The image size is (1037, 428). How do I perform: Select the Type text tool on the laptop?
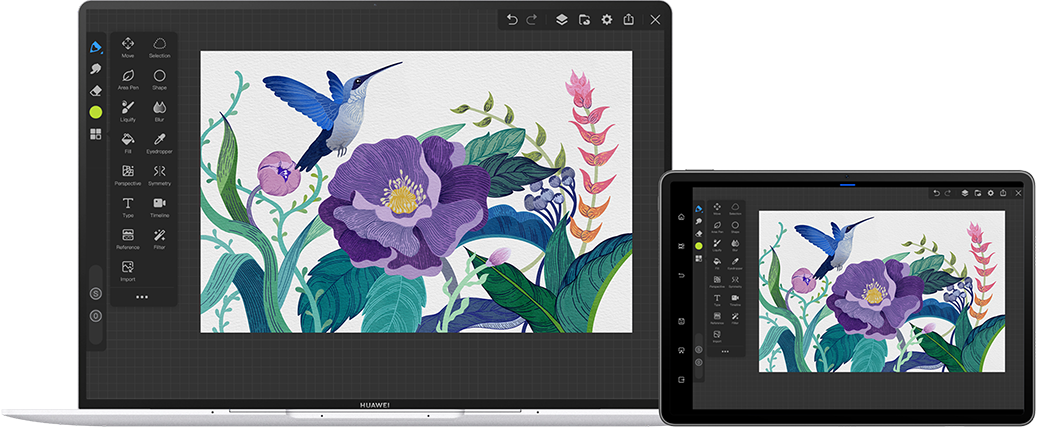128,204
